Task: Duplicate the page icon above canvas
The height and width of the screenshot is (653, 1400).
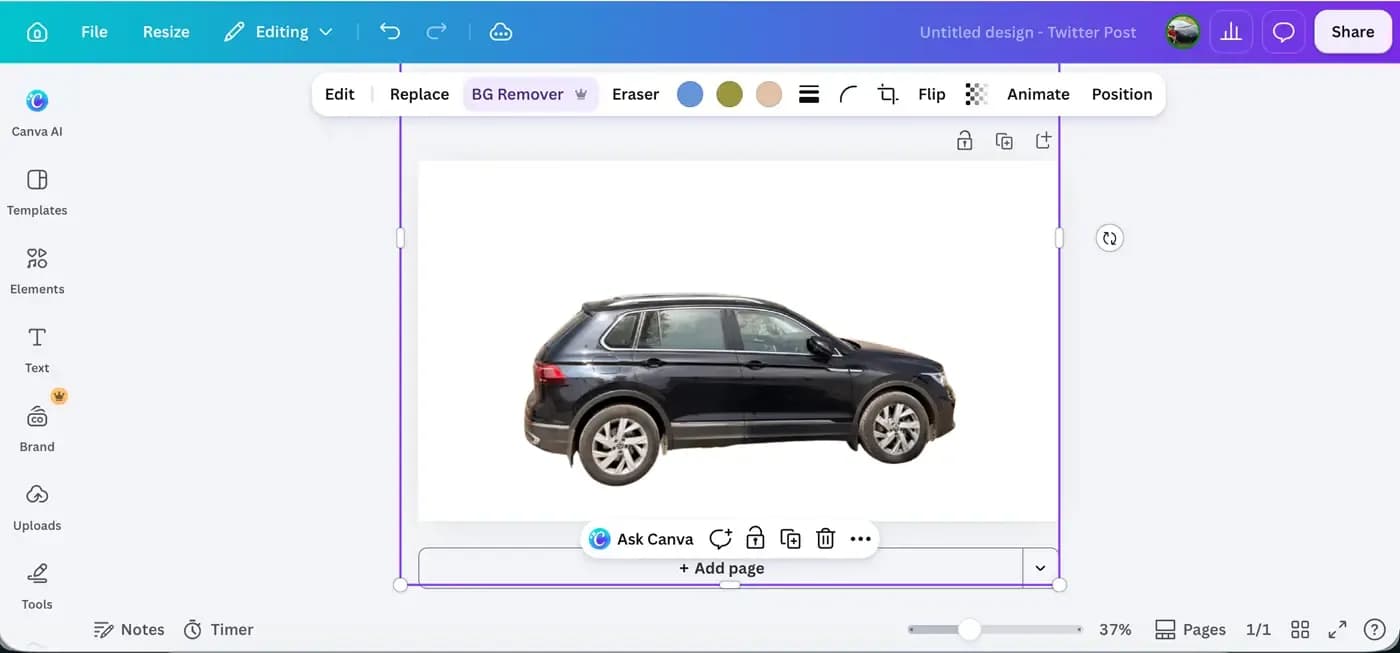Action: pos(1004,141)
